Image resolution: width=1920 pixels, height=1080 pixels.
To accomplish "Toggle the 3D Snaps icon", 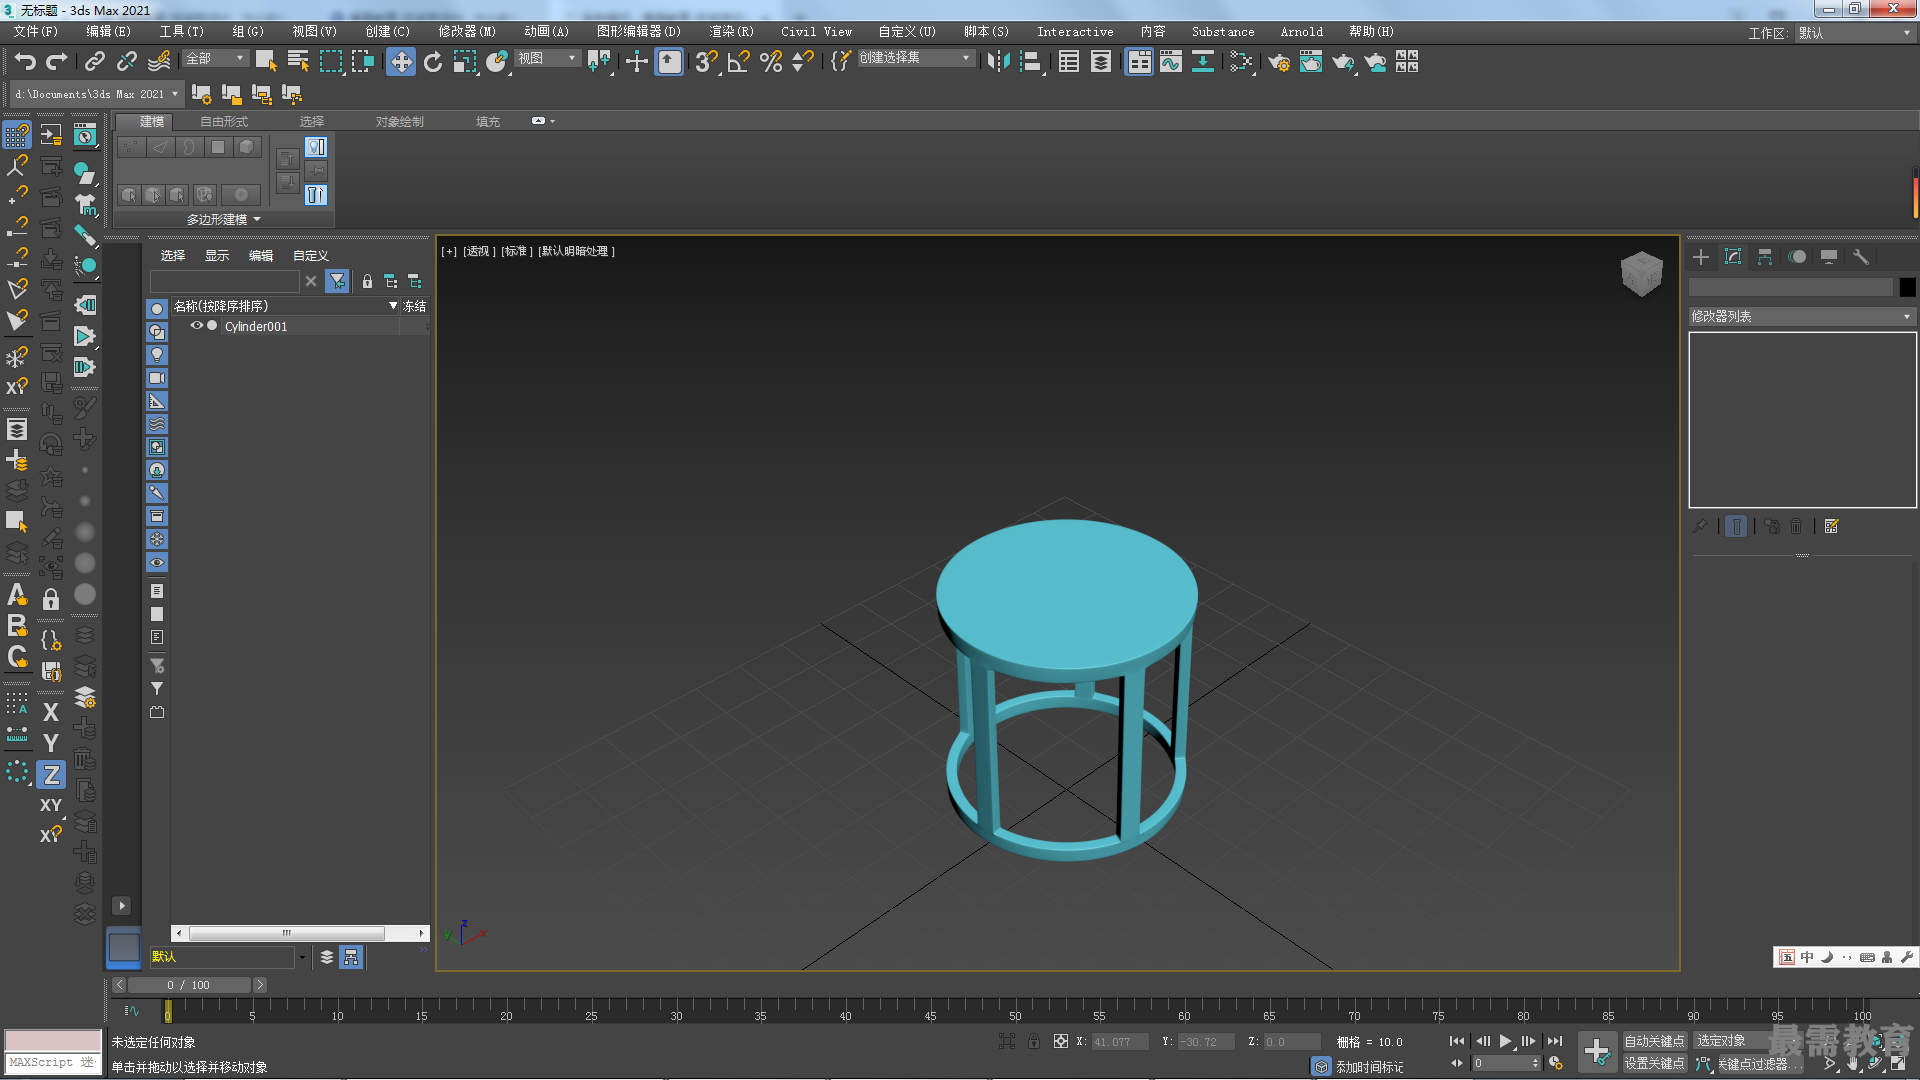I will click(x=707, y=62).
